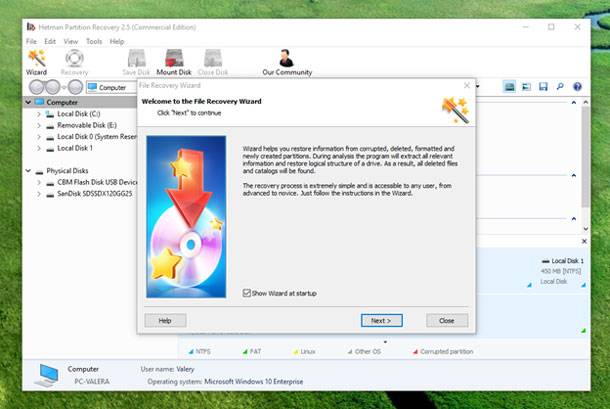Click the scrollbar up arrow in disk list
Viewport: 610px width, 409px height.
coord(585,102)
